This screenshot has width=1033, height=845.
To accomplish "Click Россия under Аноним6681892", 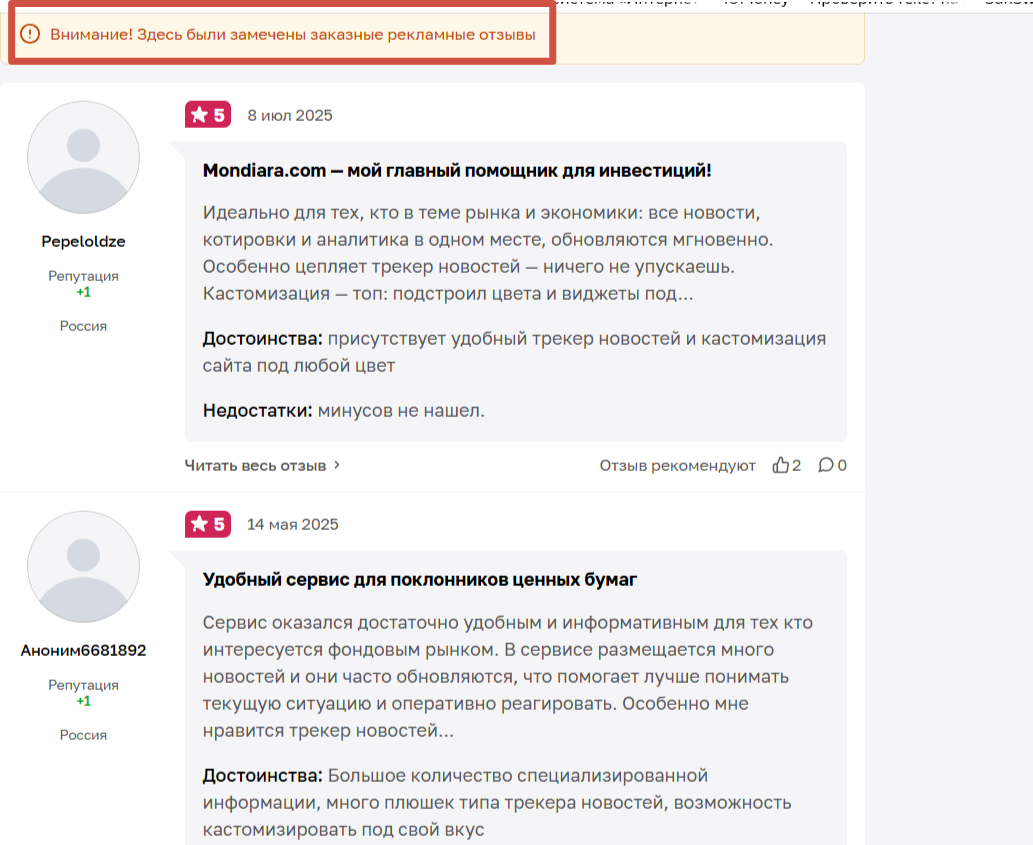I will coord(84,735).
